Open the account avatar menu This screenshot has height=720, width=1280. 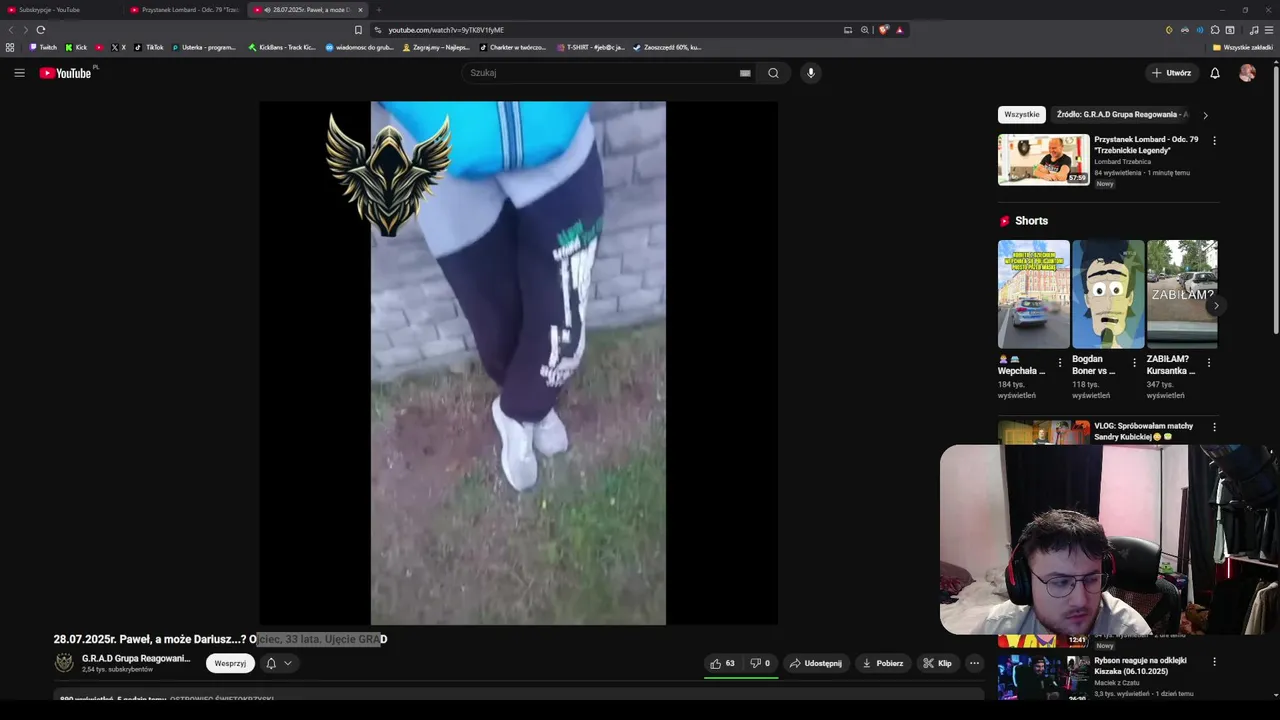point(1247,73)
